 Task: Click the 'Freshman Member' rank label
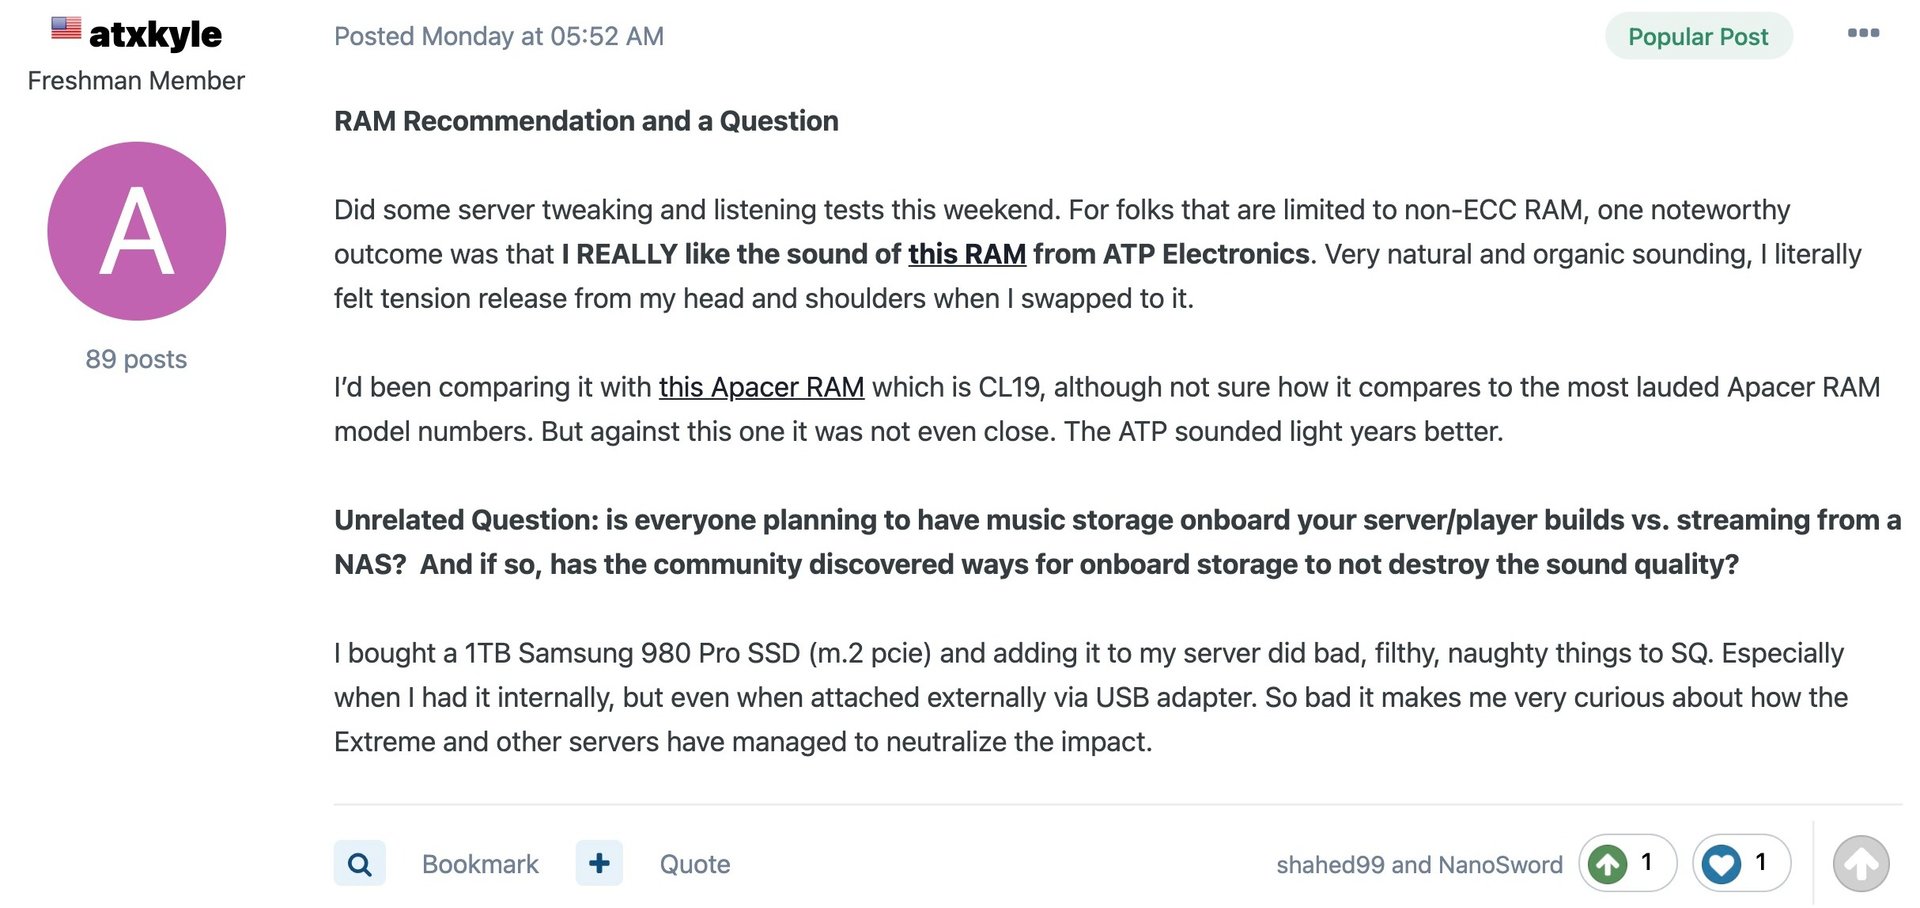(136, 81)
